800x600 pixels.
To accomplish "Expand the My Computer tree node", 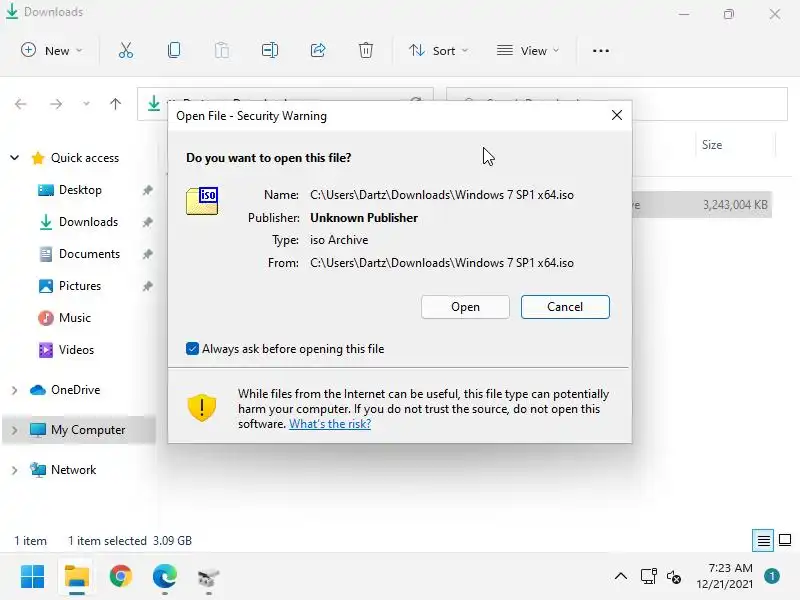I will pos(15,430).
